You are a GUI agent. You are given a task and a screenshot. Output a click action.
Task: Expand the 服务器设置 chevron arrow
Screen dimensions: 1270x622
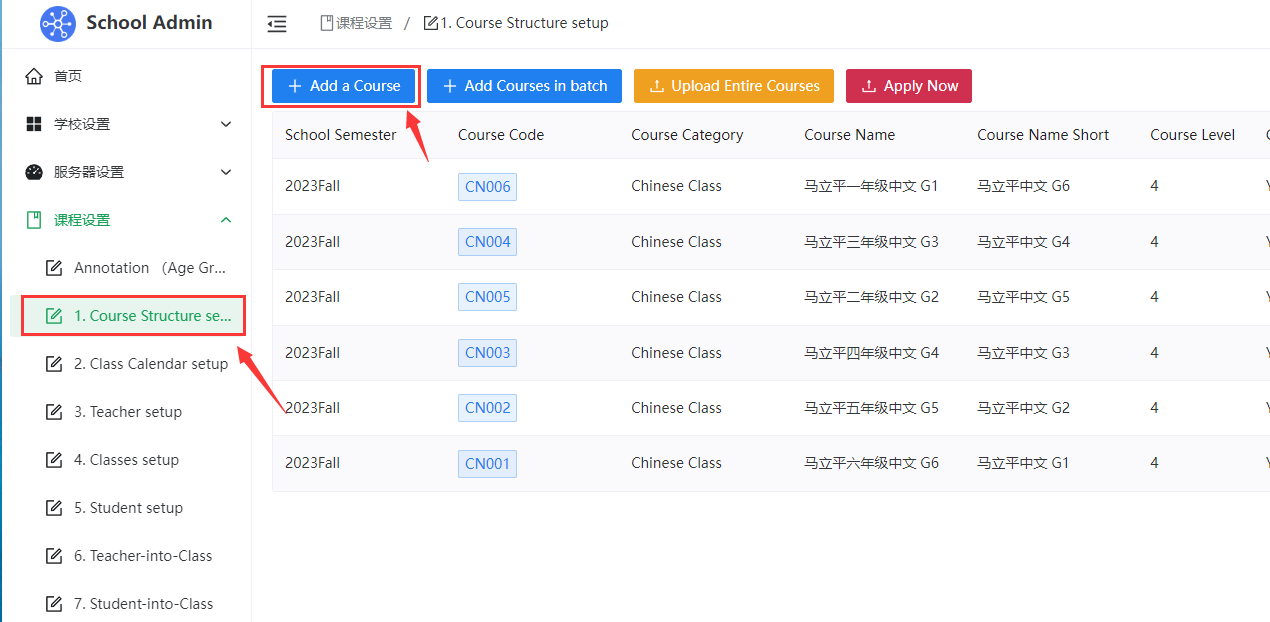pyautogui.click(x=226, y=172)
